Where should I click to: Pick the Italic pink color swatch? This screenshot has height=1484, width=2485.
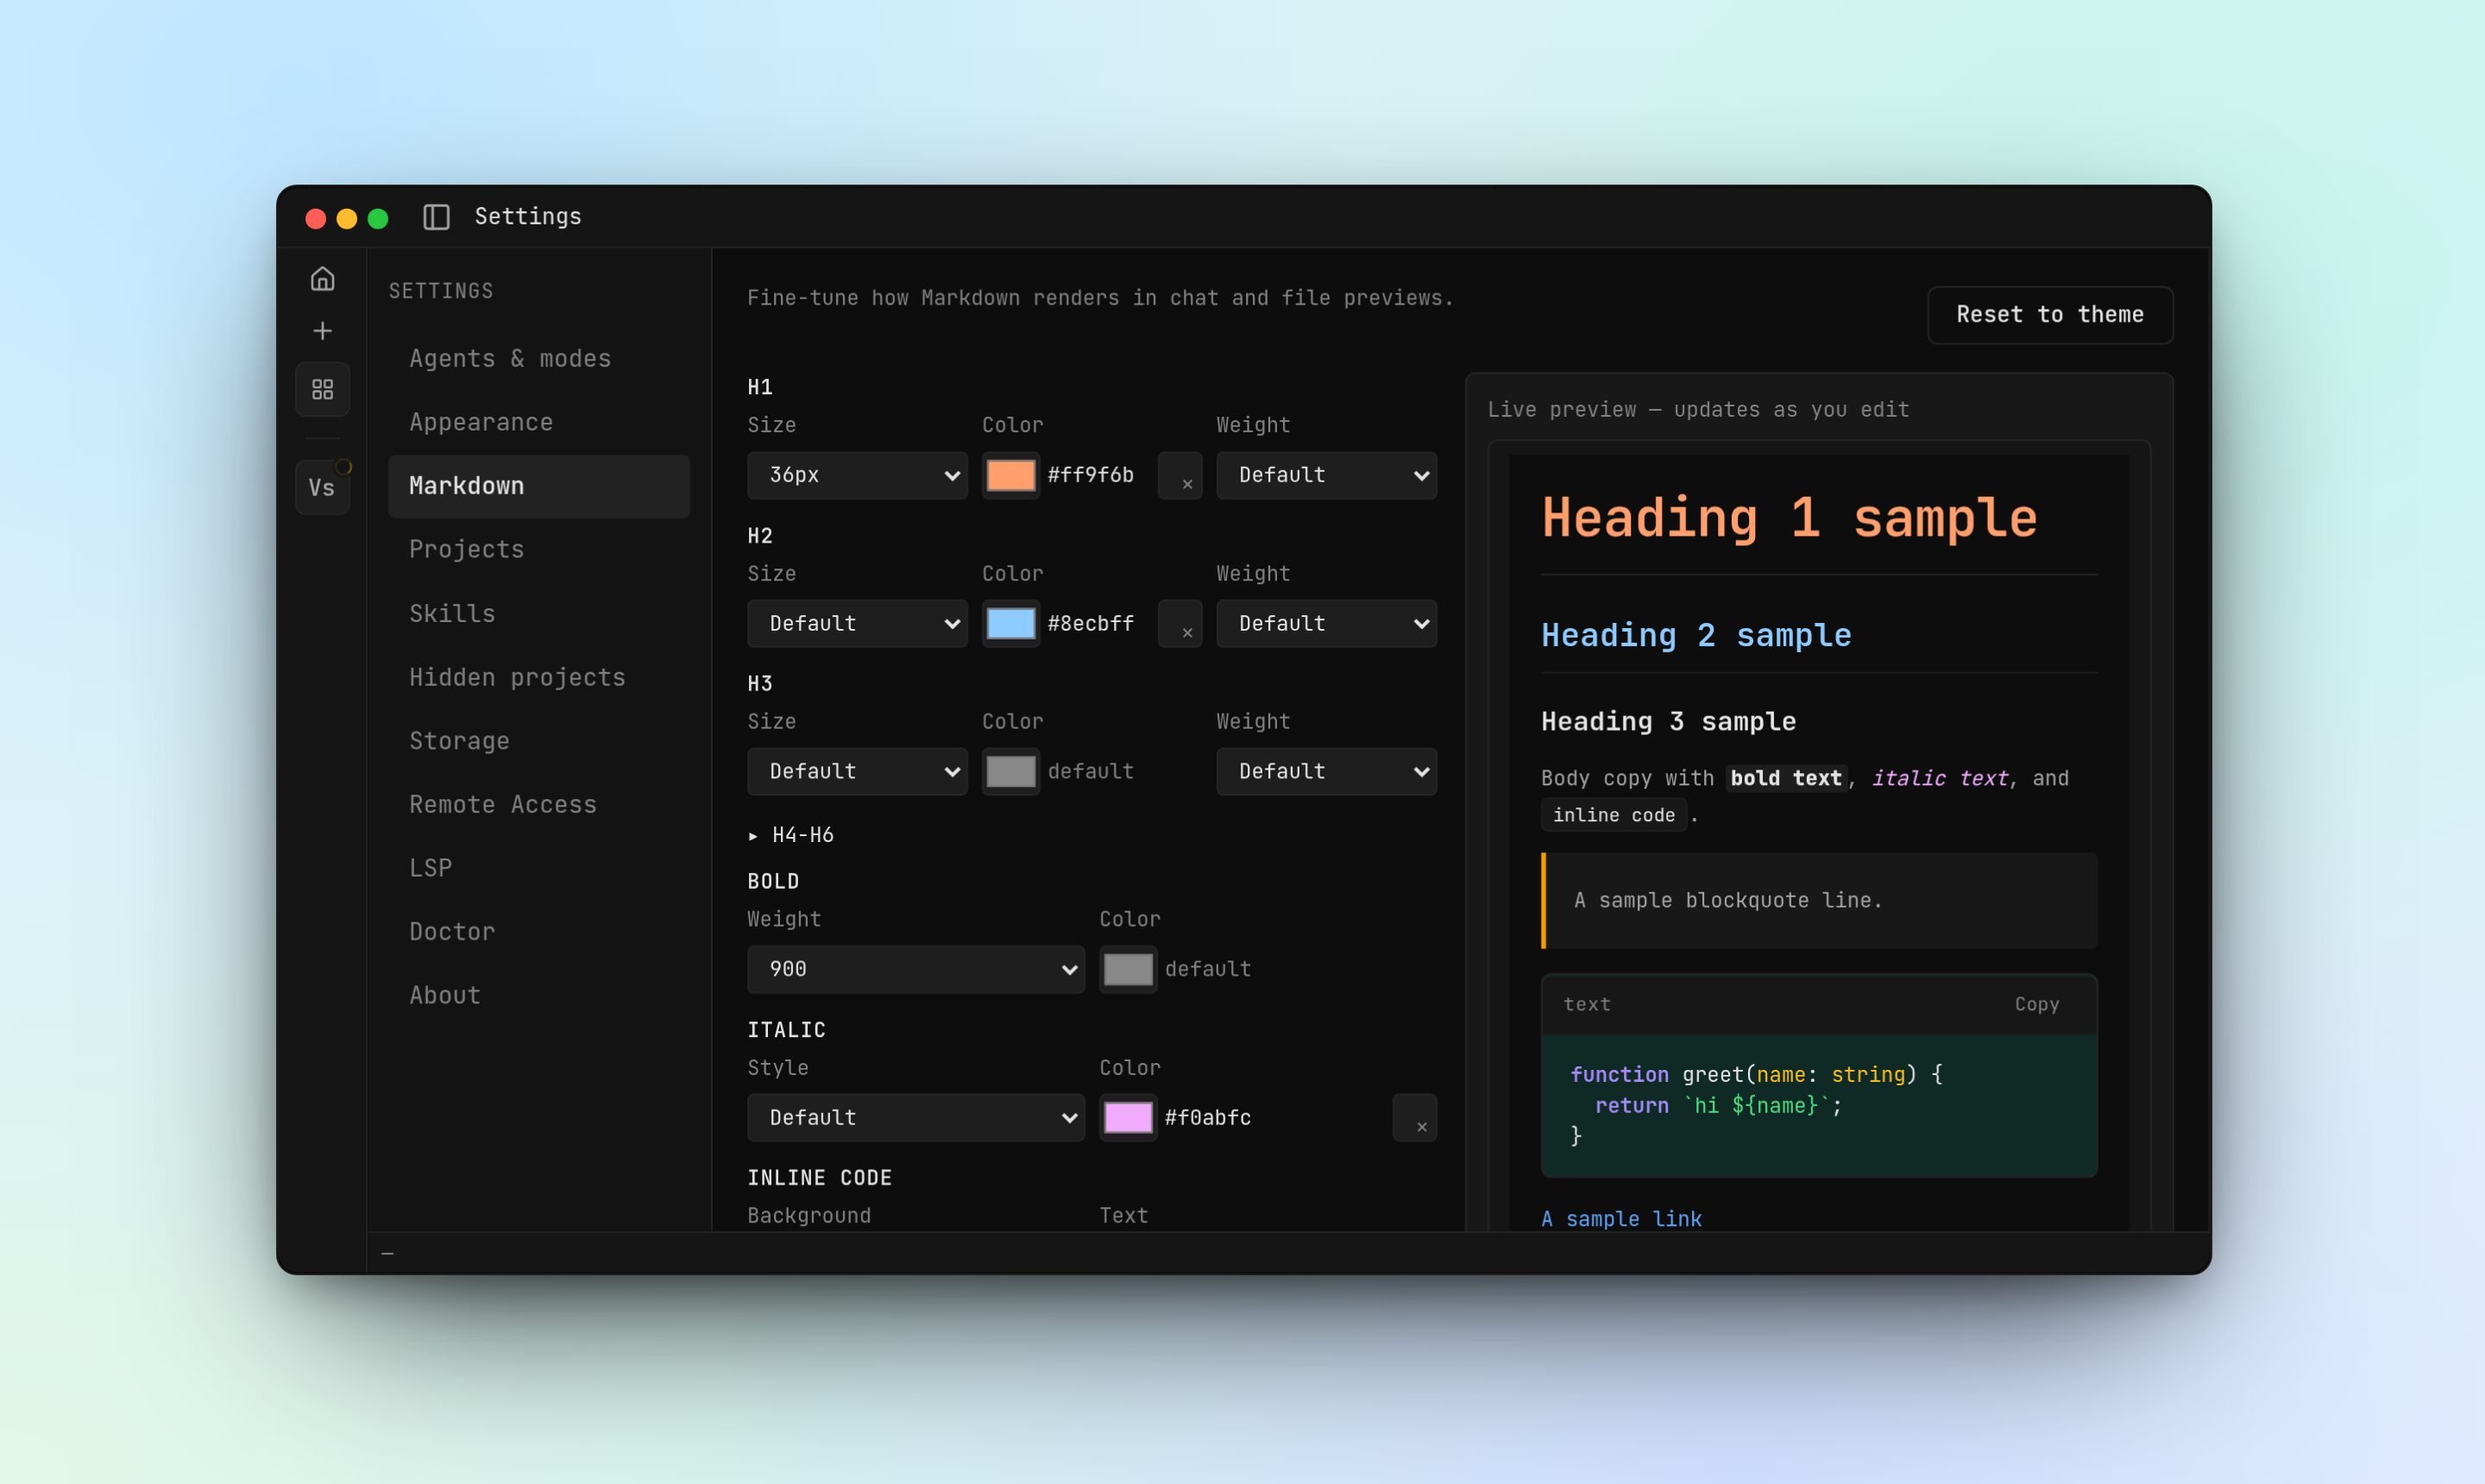coord(1128,1118)
